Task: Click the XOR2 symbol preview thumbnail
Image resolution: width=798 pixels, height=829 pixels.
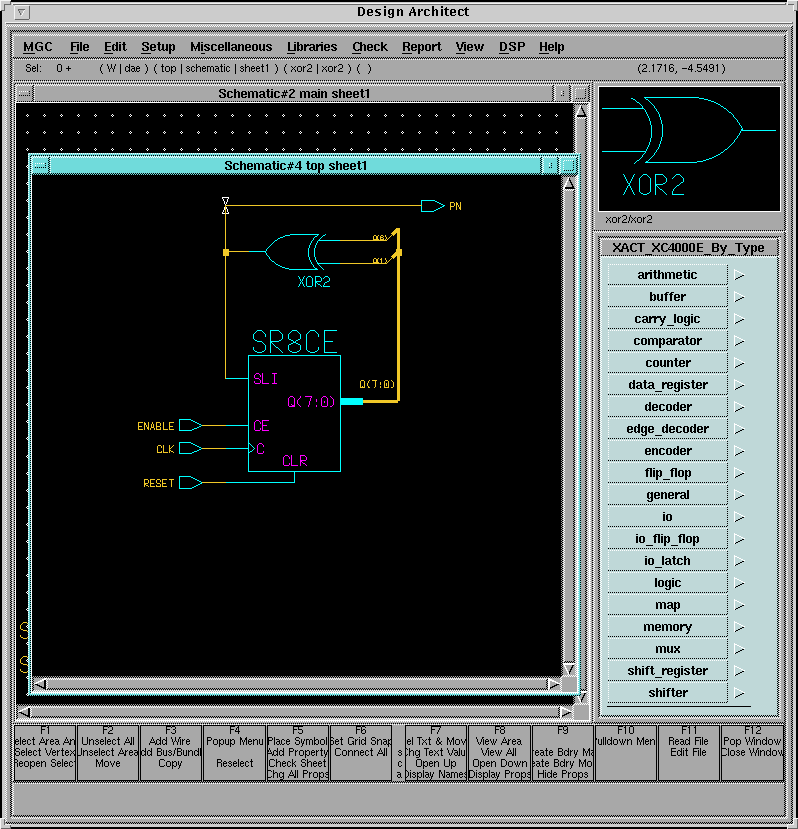Action: pos(689,147)
